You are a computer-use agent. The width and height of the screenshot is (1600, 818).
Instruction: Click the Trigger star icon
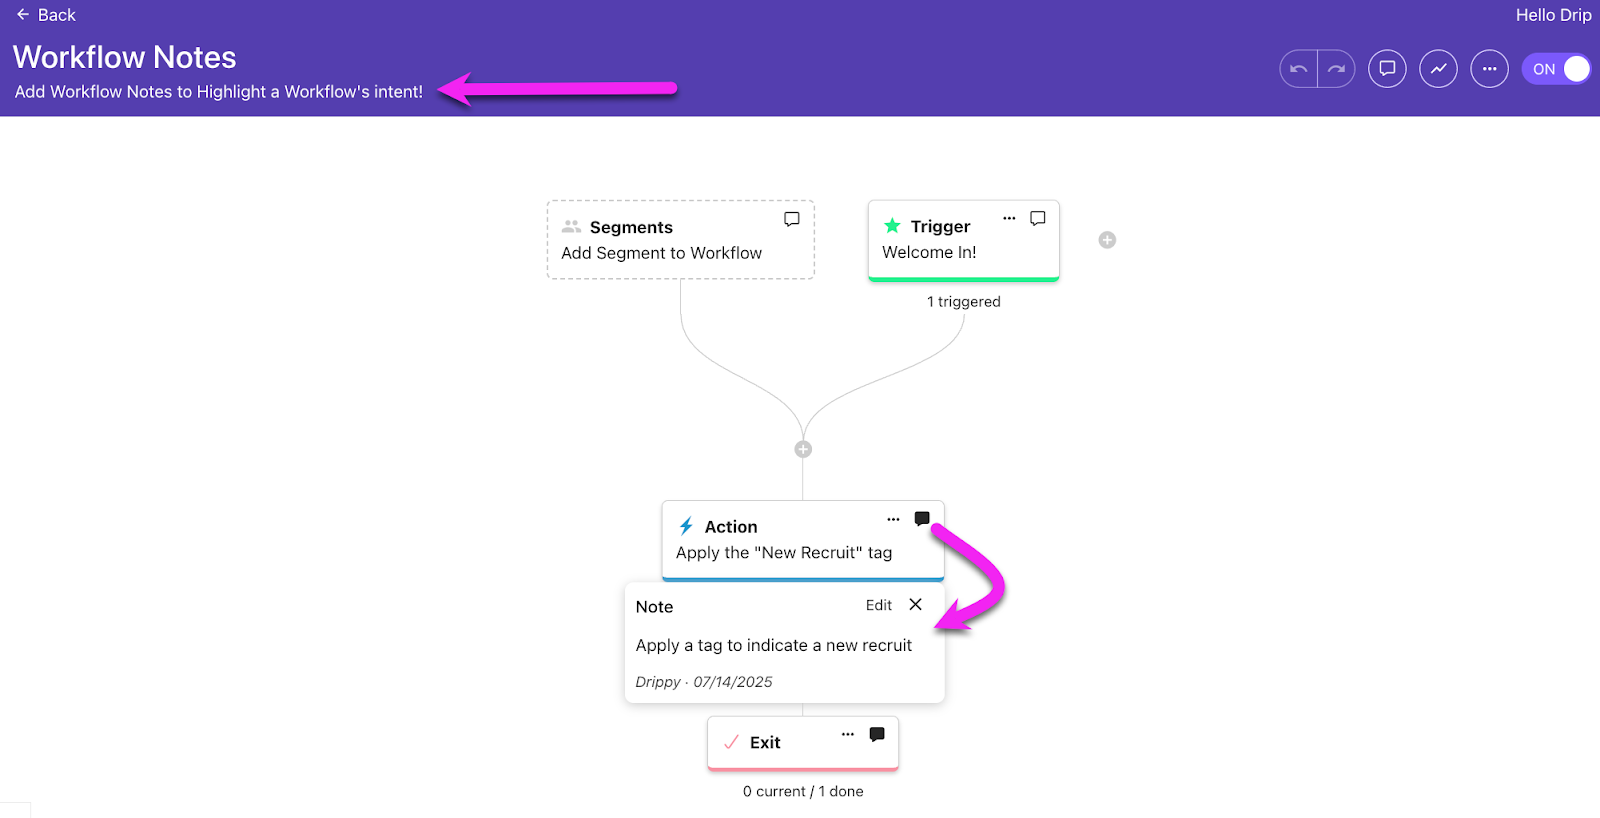click(x=892, y=226)
